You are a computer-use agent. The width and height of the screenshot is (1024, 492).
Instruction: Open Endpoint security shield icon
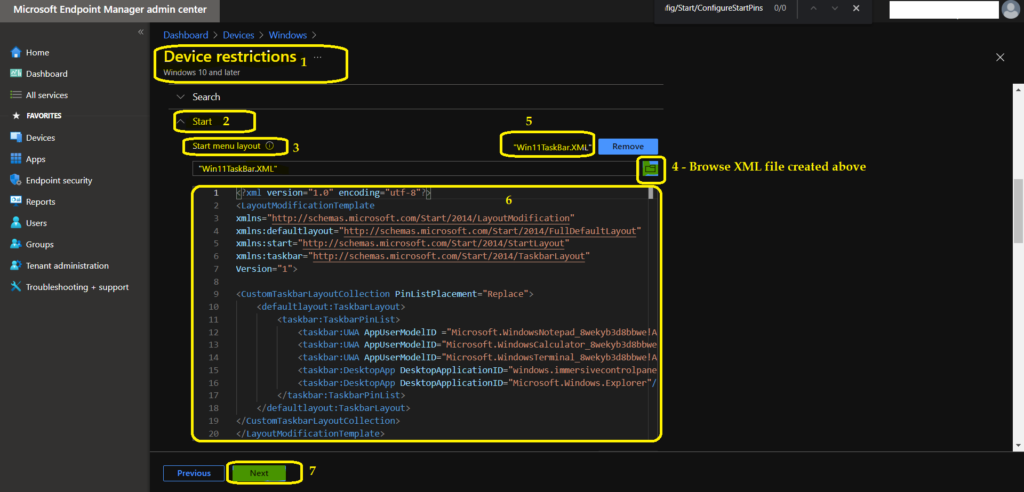point(16,180)
